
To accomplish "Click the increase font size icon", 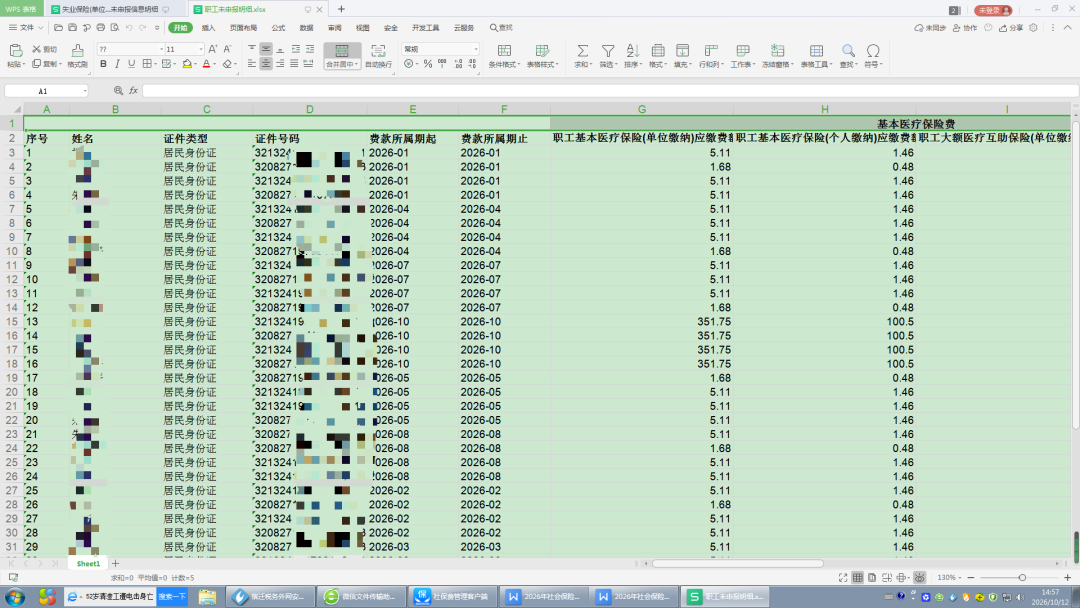I will pos(213,49).
